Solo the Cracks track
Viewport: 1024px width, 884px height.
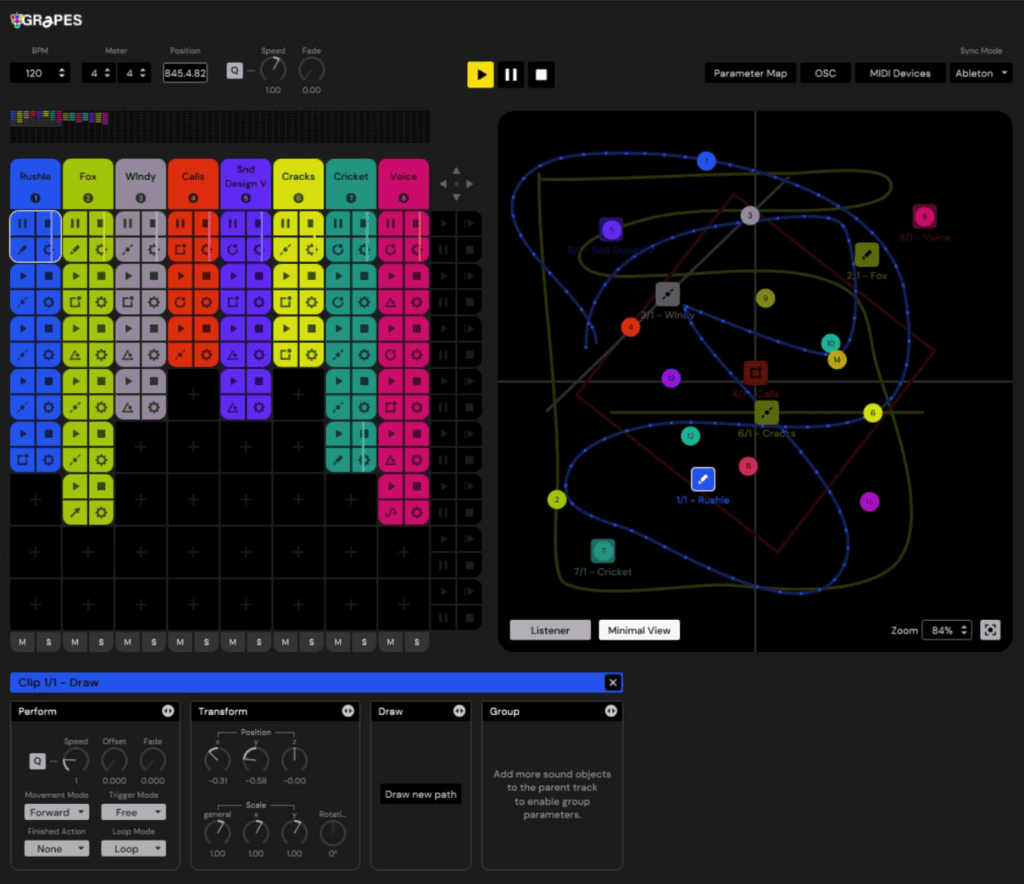[x=312, y=642]
